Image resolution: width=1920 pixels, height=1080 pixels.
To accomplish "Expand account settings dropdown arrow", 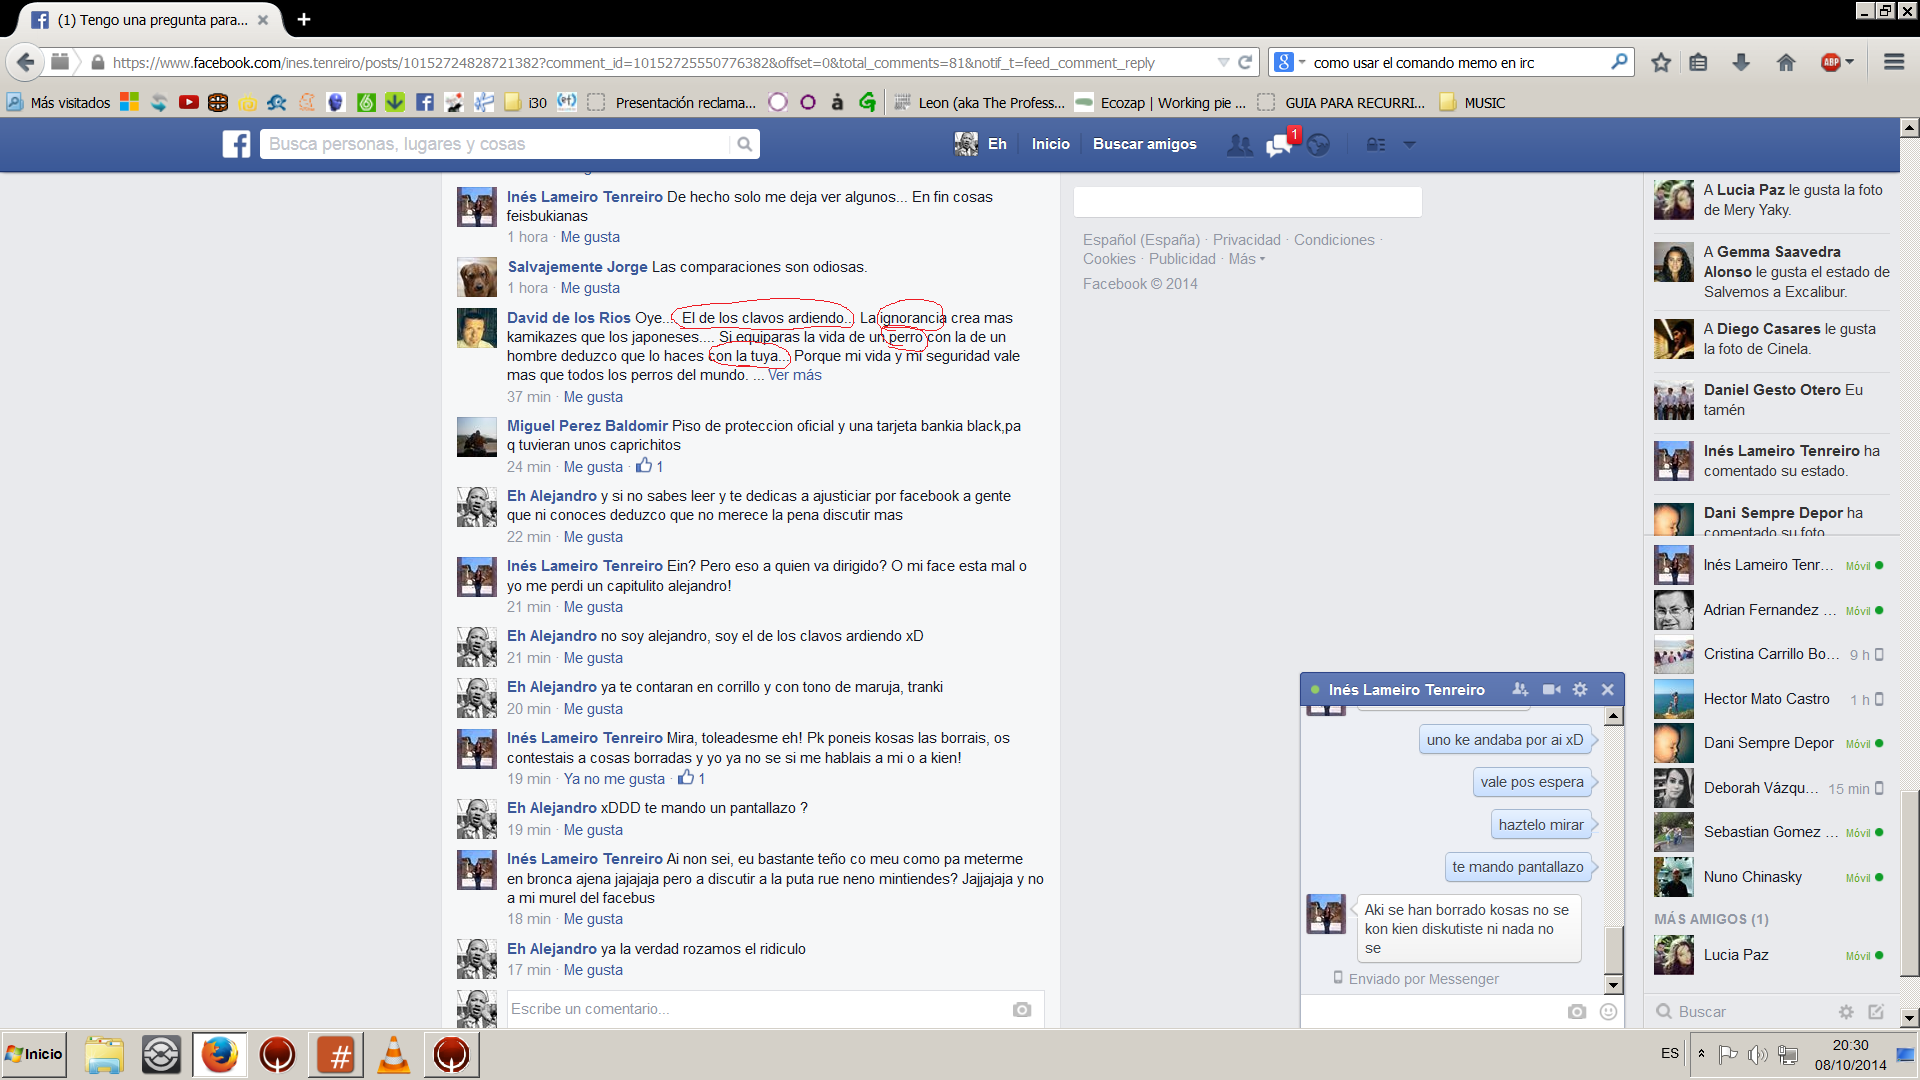I will (1409, 145).
